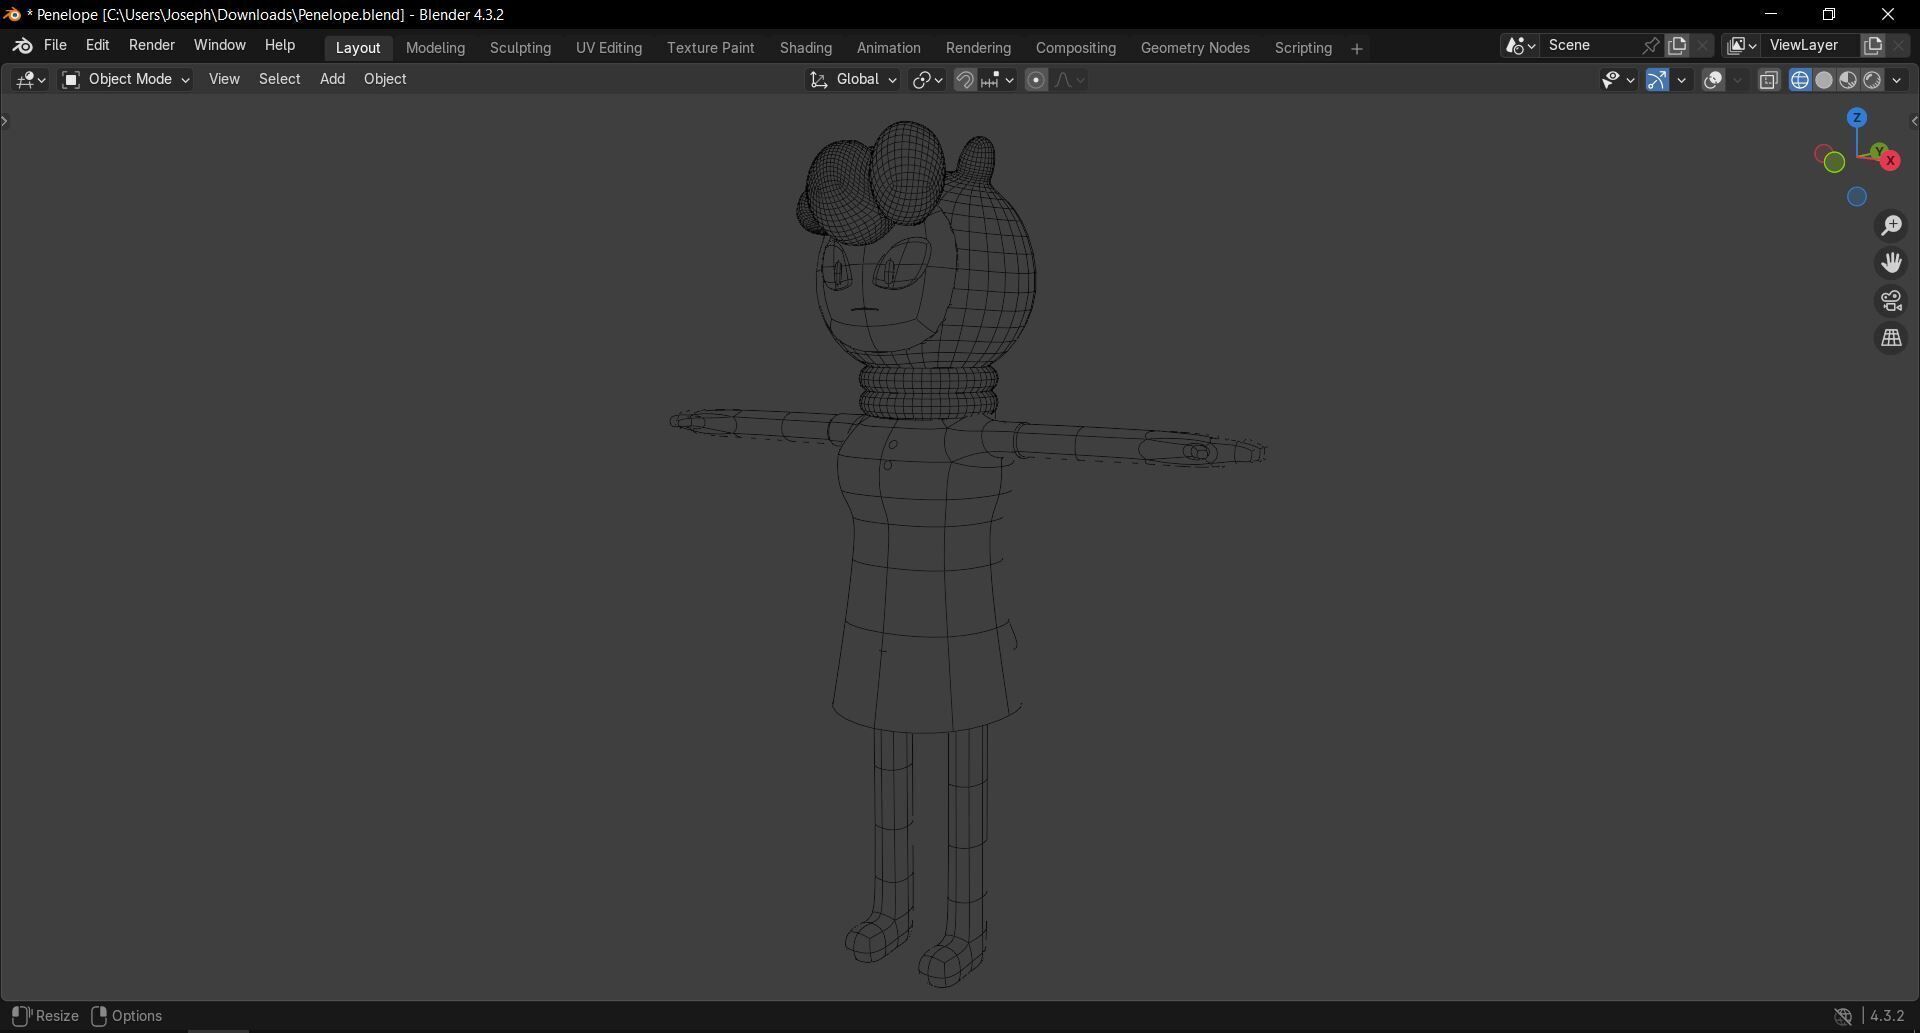The image size is (1920, 1033).
Task: Click the ViewLayer name field
Action: point(1811,46)
